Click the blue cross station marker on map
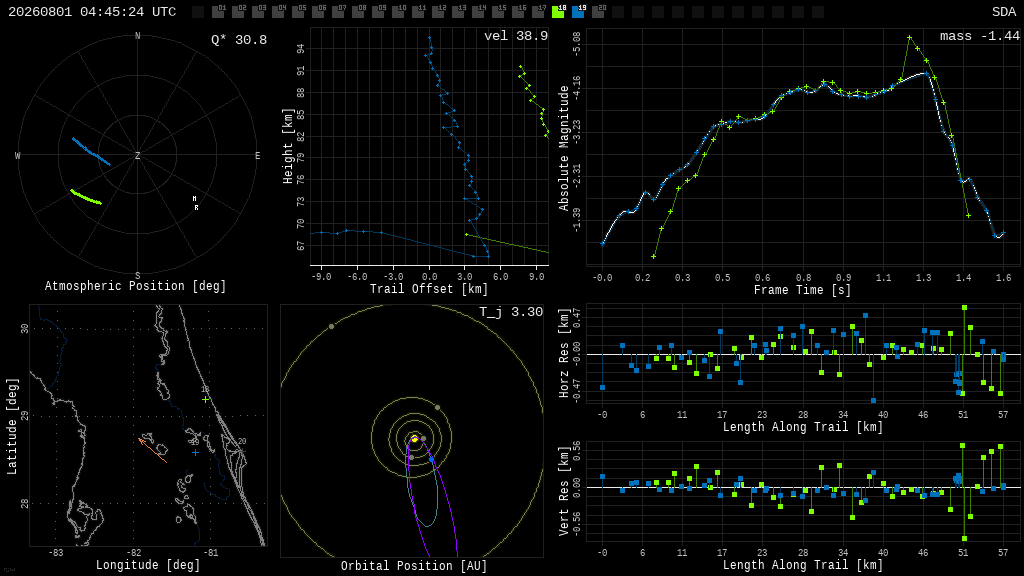The height and width of the screenshot is (576, 1024). [195, 452]
